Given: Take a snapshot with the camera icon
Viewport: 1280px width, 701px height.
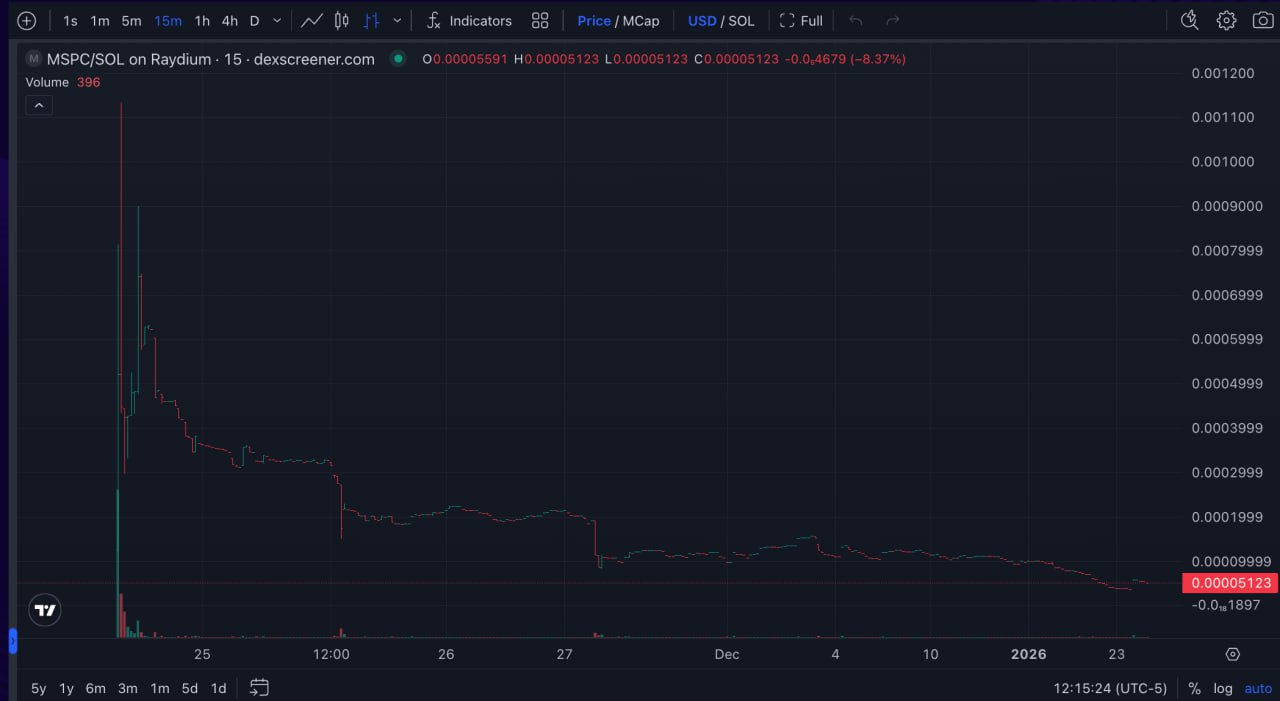Looking at the screenshot, I should pyautogui.click(x=1262, y=20).
